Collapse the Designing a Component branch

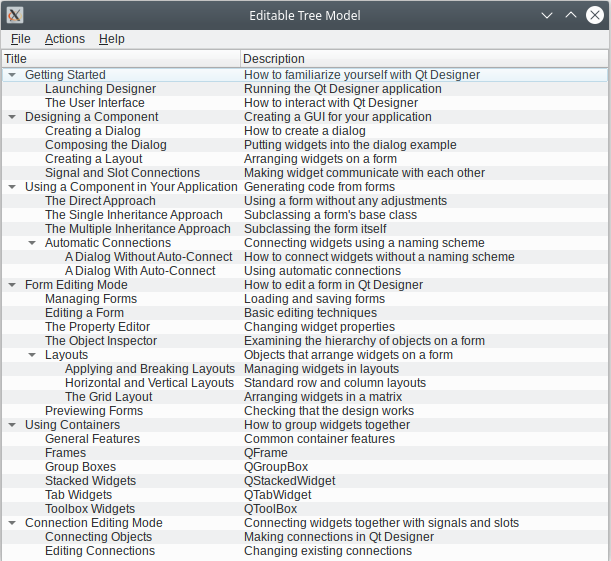click(12, 117)
